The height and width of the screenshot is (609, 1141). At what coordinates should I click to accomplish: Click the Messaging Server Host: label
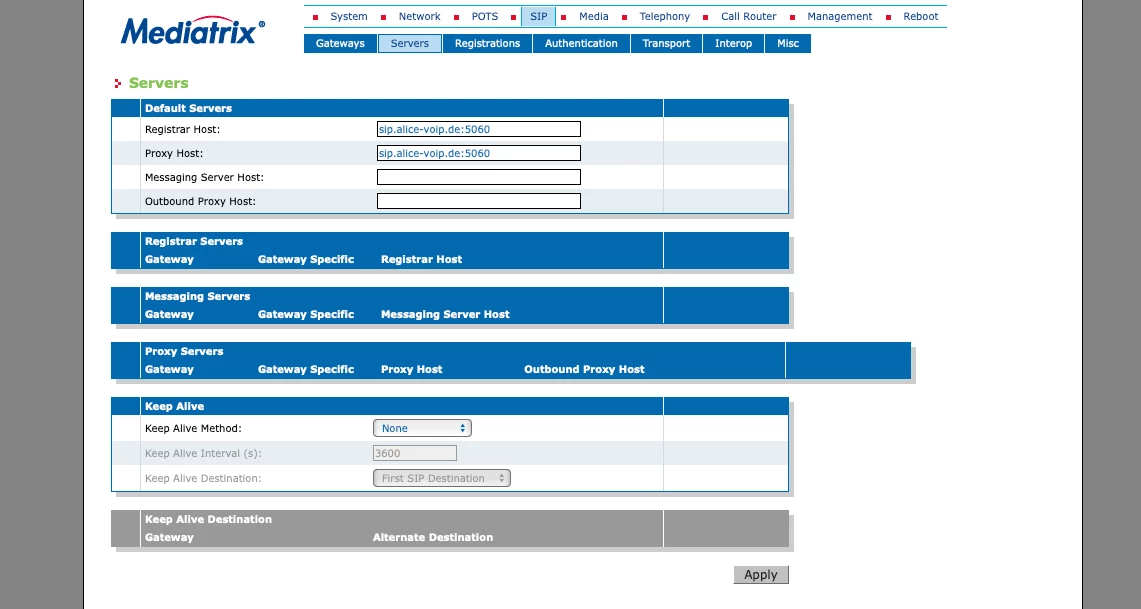pos(204,178)
